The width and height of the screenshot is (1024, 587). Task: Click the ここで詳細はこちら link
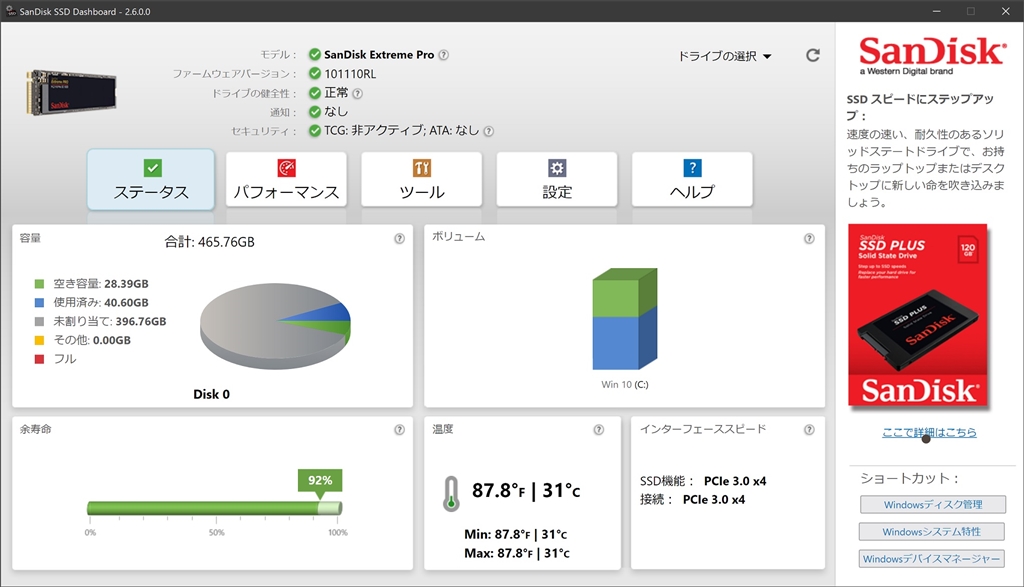tap(929, 432)
